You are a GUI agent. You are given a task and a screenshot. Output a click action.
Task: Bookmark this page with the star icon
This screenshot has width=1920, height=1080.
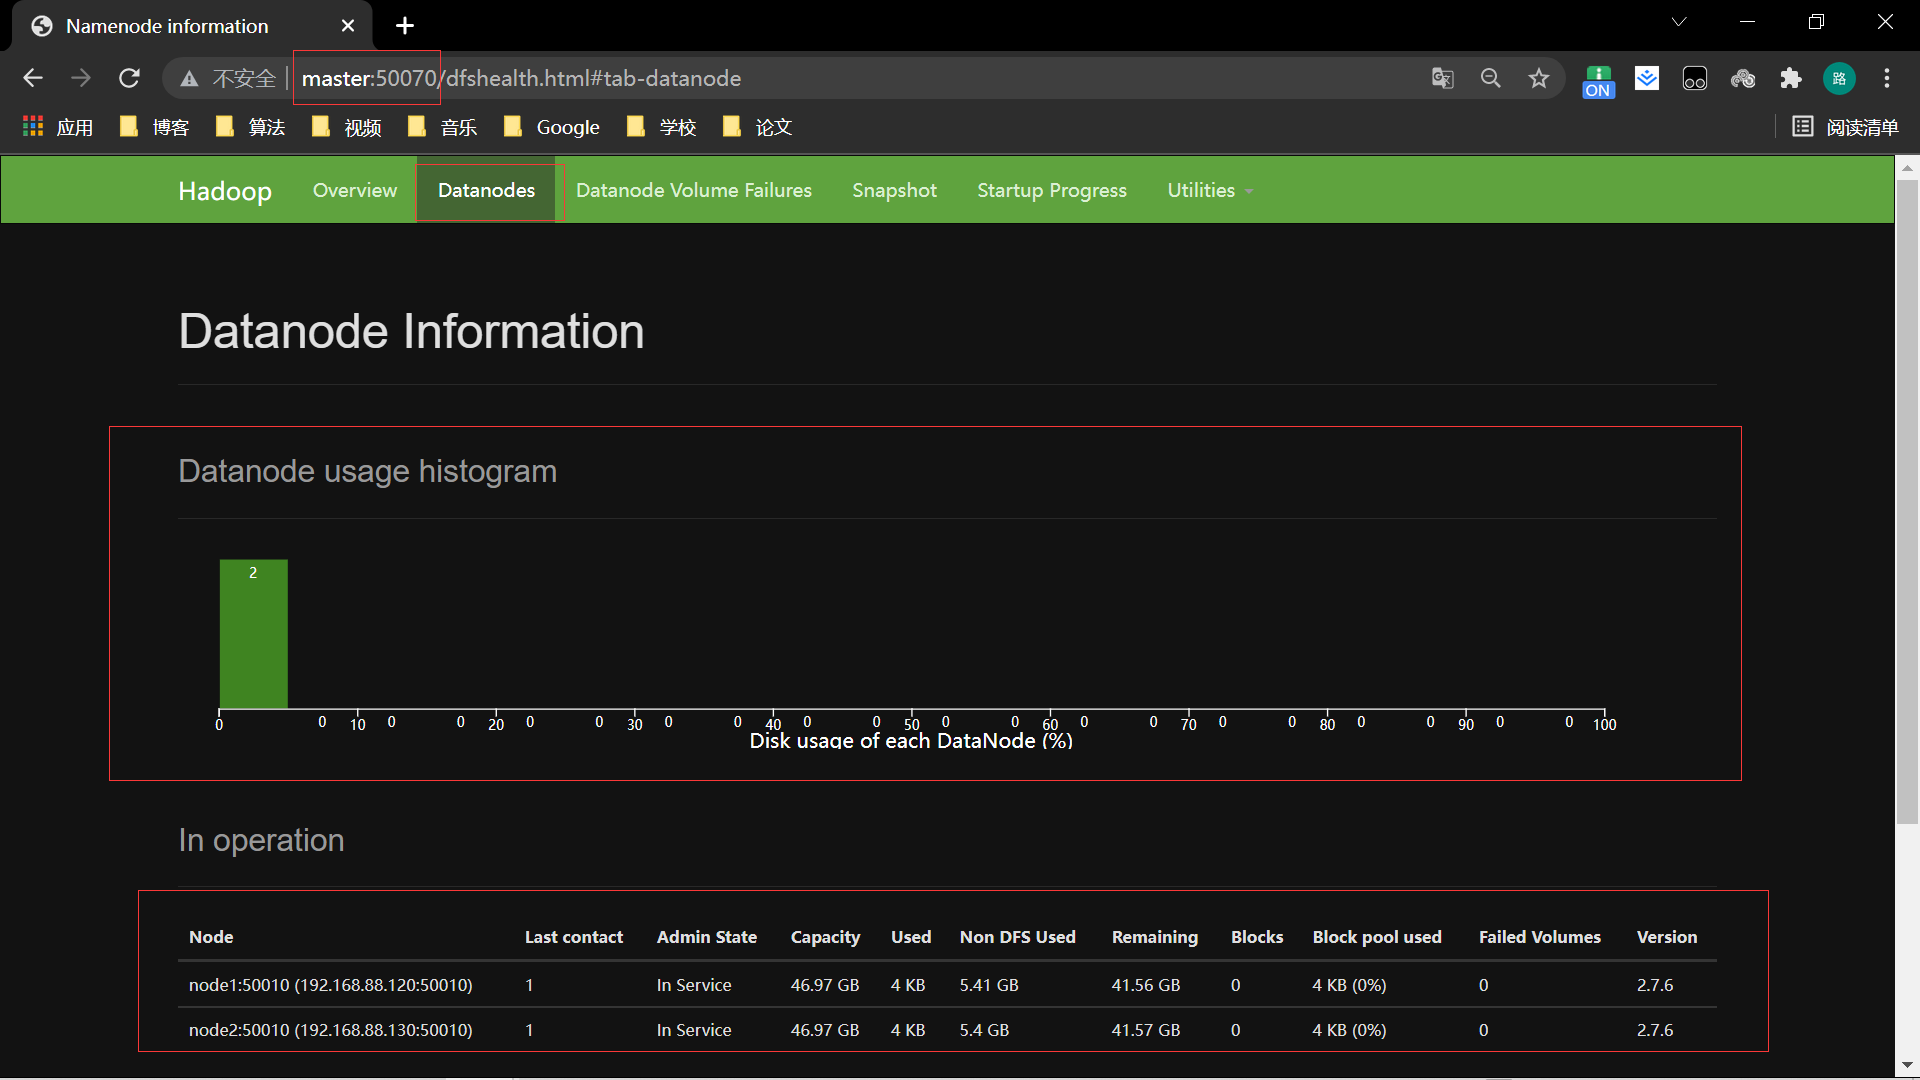[x=1538, y=78]
